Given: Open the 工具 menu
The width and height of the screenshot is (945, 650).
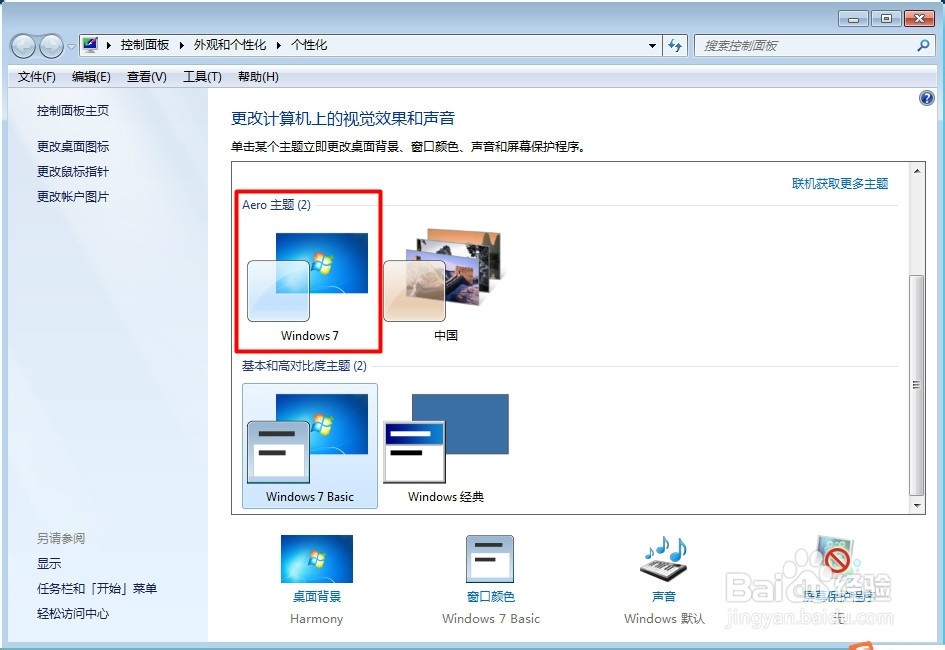Looking at the screenshot, I should 201,77.
